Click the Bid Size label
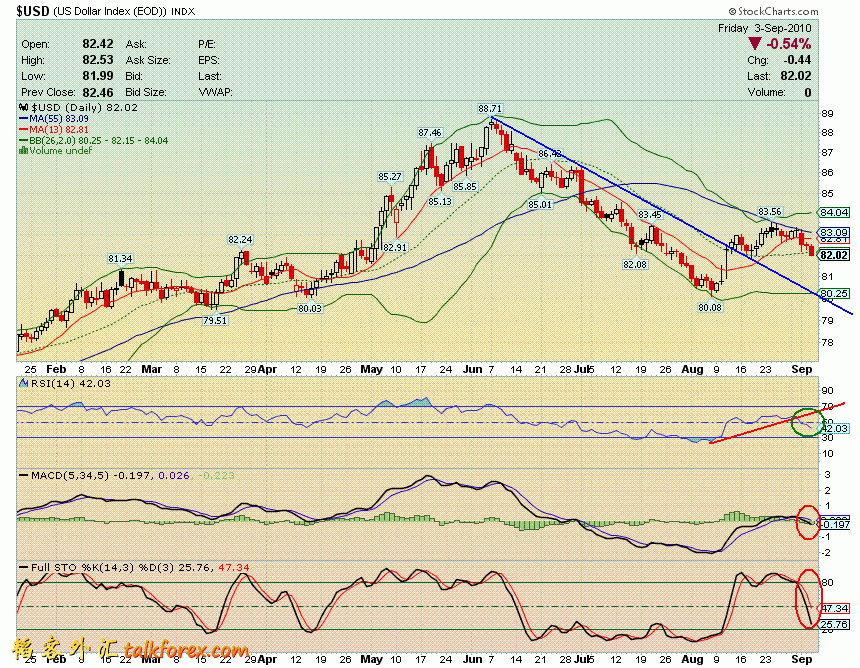Screen dimensions: 860x668 pos(145,92)
